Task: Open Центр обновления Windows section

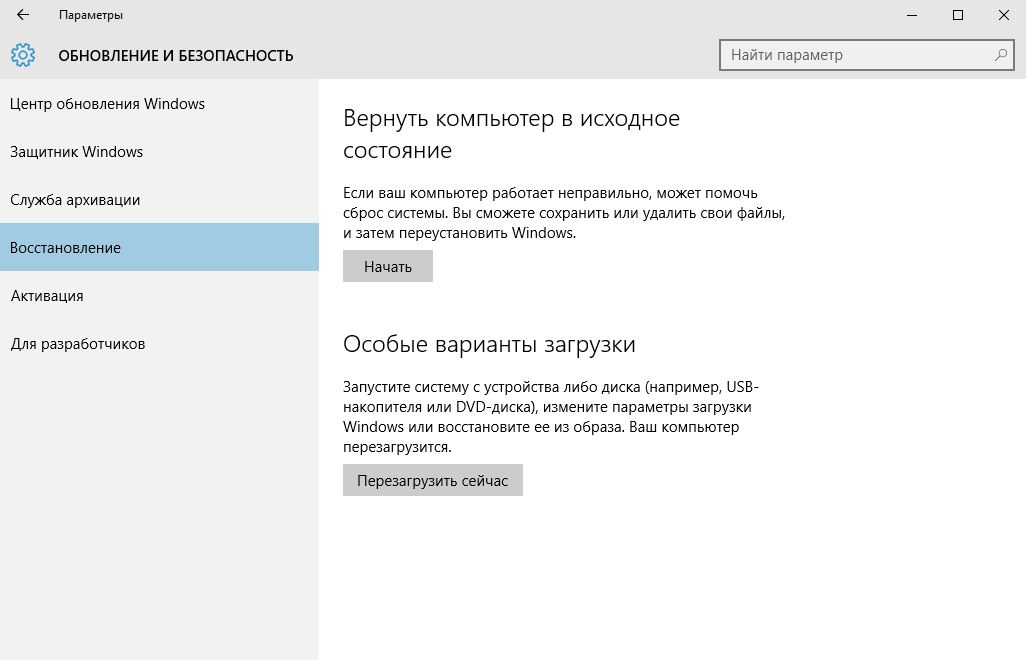Action: [159, 104]
